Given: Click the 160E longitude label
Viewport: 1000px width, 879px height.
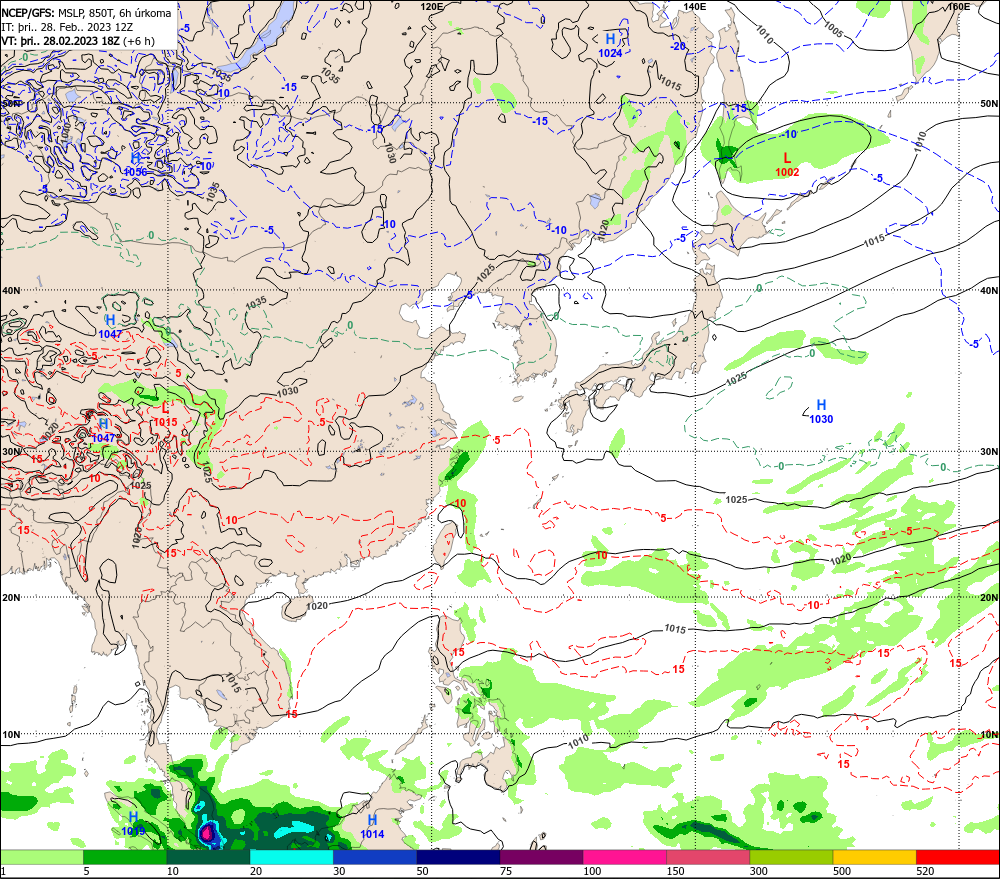Looking at the screenshot, I should point(958,6).
